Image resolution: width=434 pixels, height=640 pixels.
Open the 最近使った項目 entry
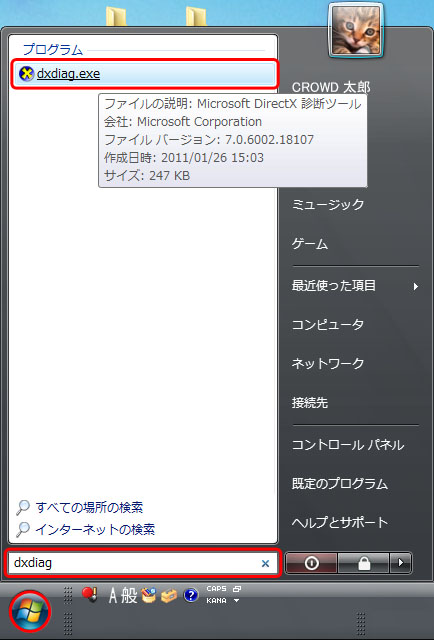pyautogui.click(x=334, y=285)
